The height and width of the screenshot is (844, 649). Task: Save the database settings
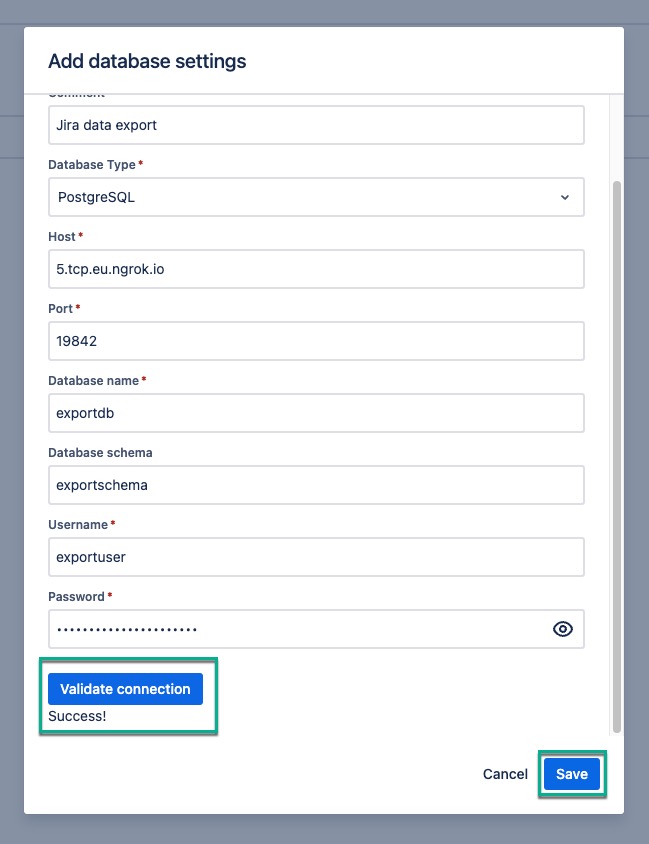(x=571, y=774)
